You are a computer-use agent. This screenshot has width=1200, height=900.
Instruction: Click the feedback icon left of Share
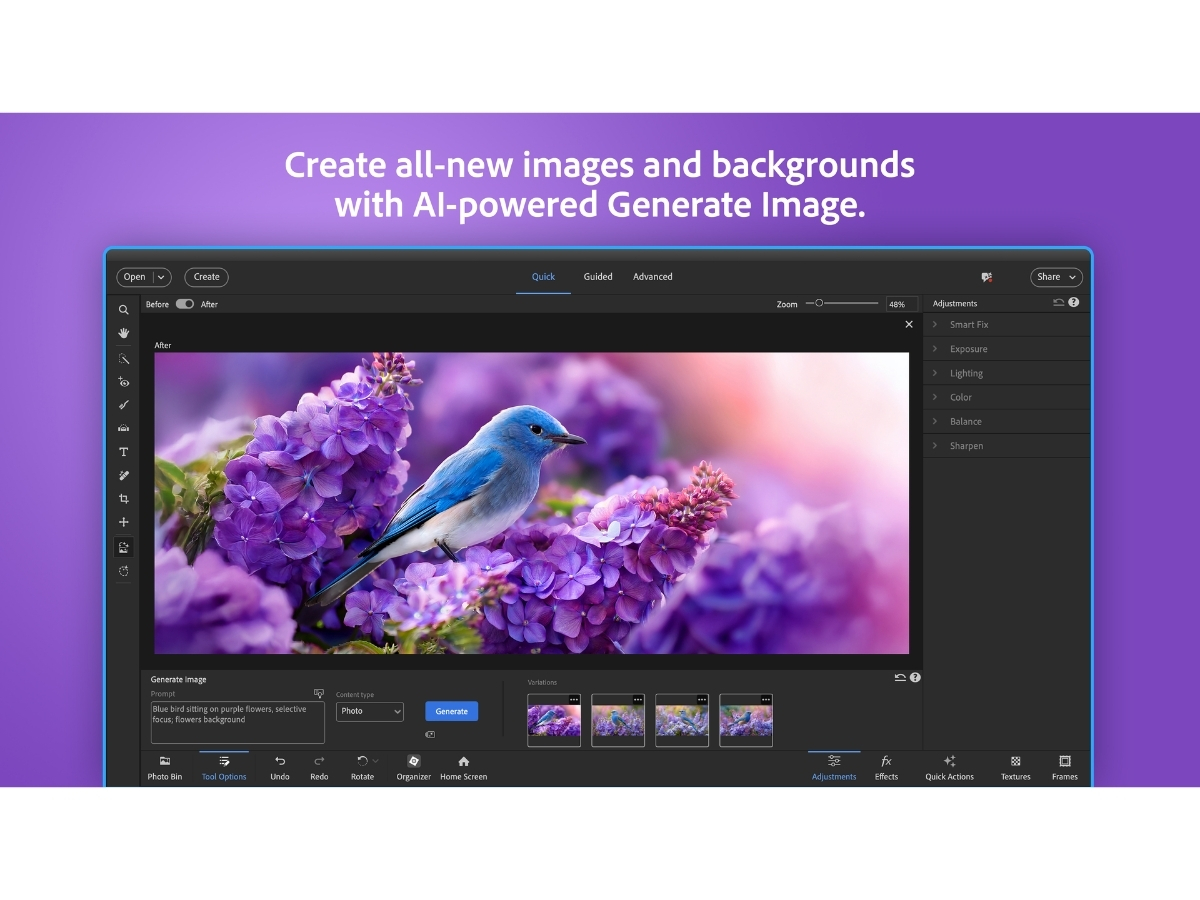(x=987, y=277)
